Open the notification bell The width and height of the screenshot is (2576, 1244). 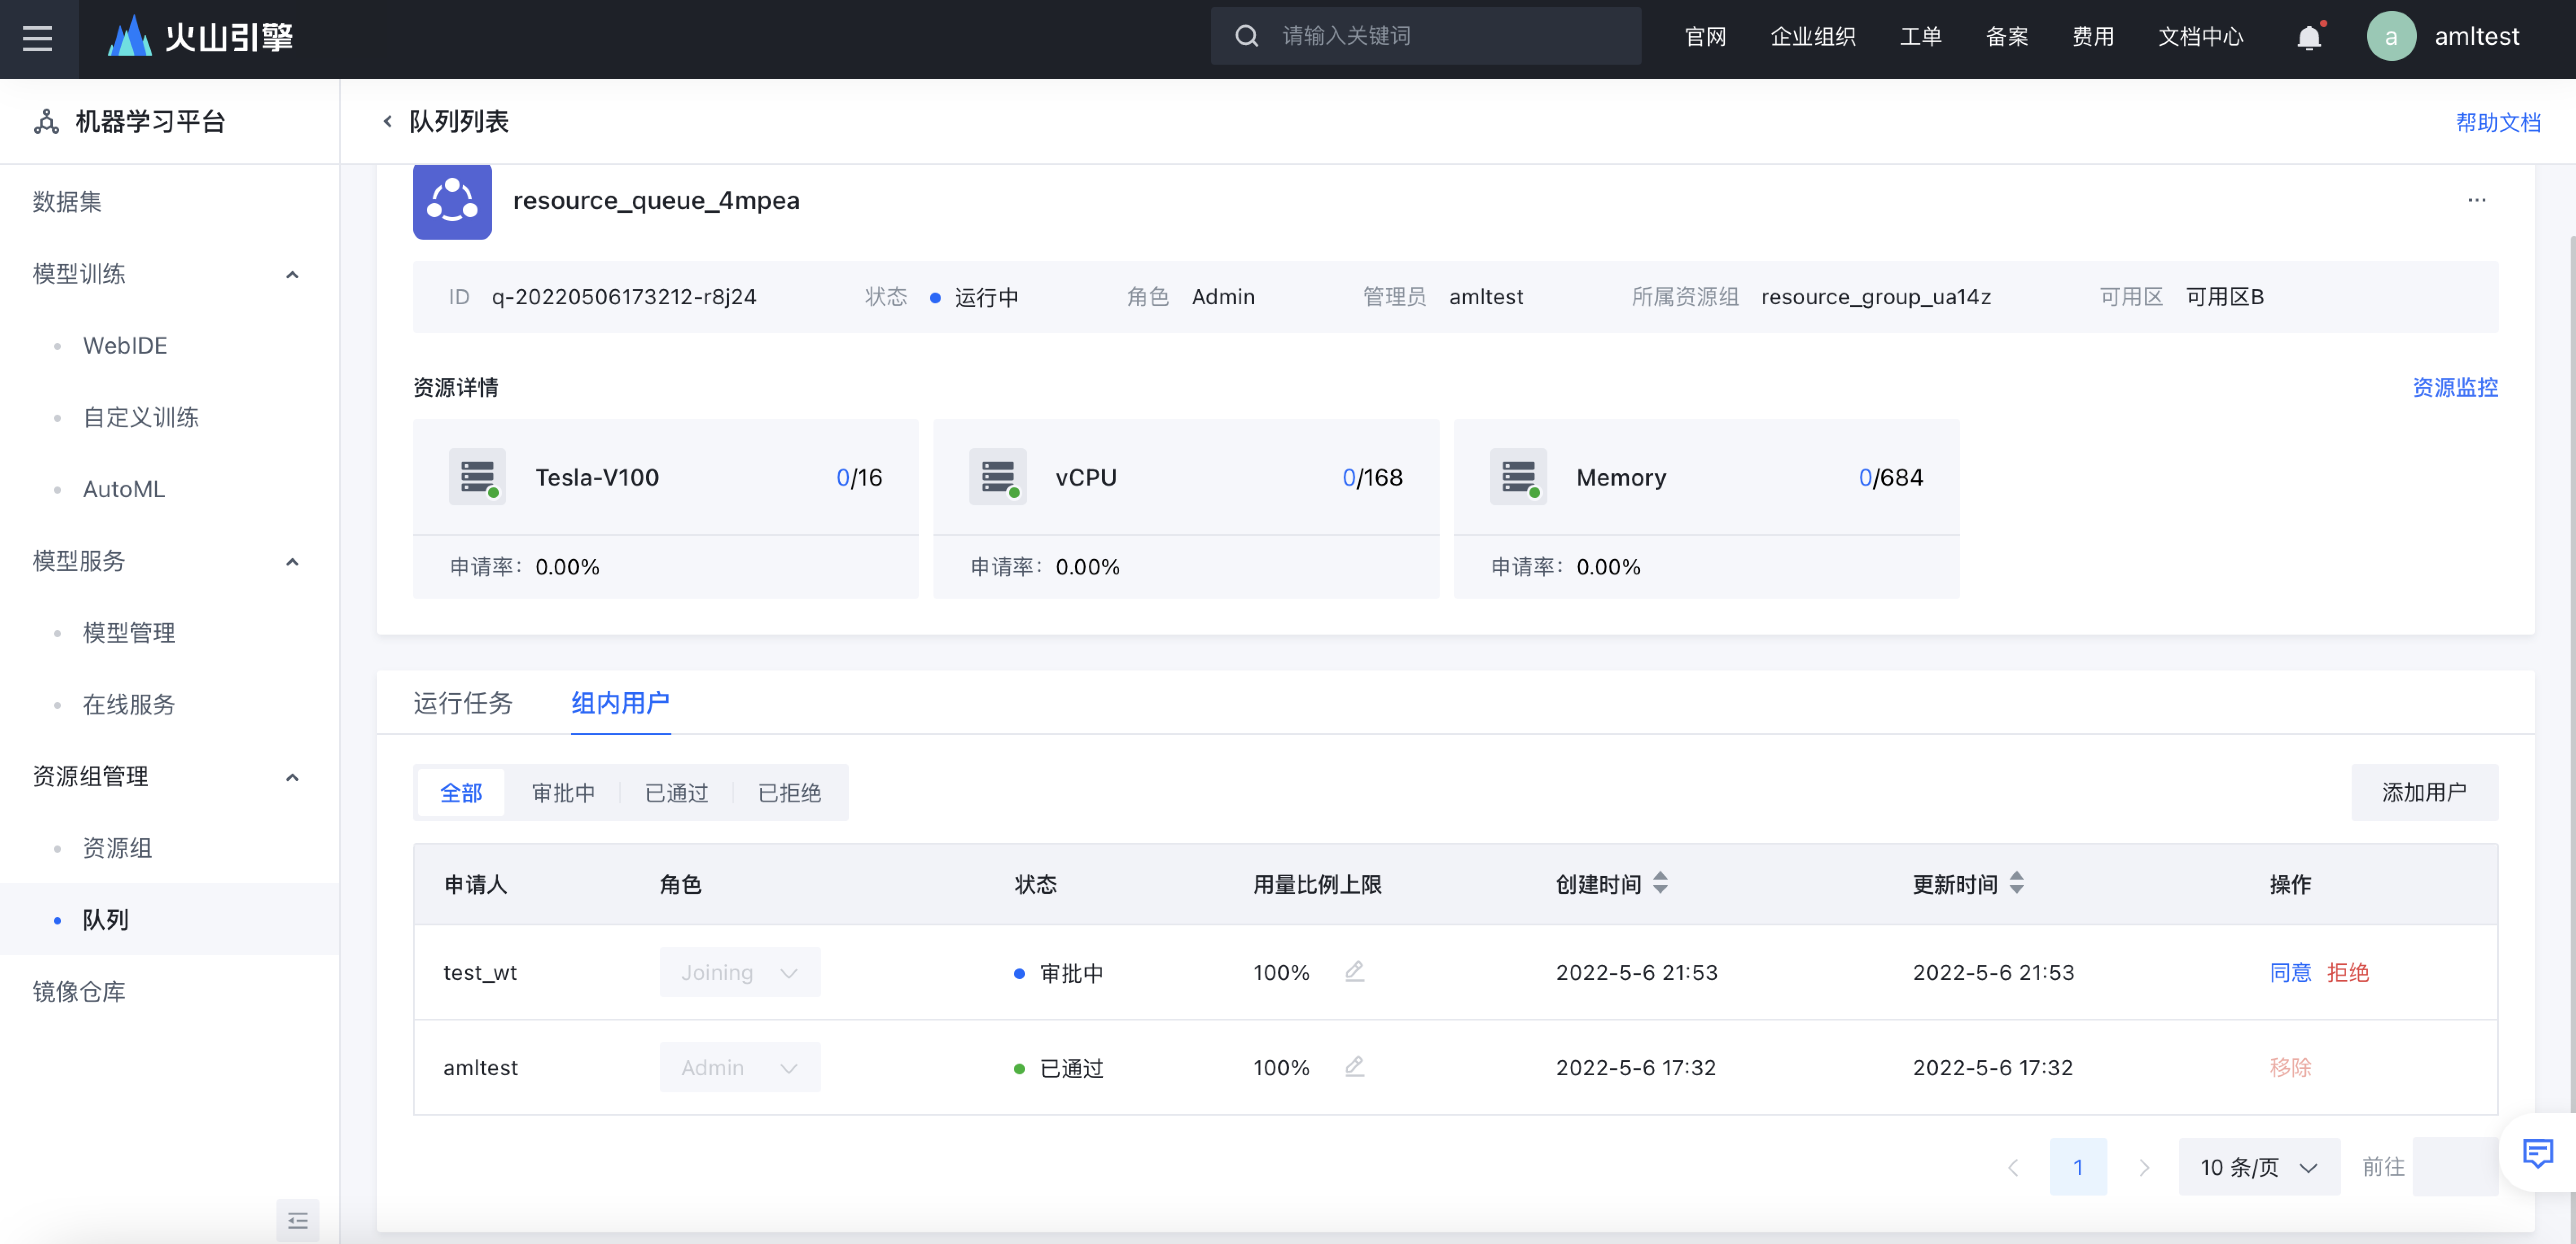point(2309,38)
